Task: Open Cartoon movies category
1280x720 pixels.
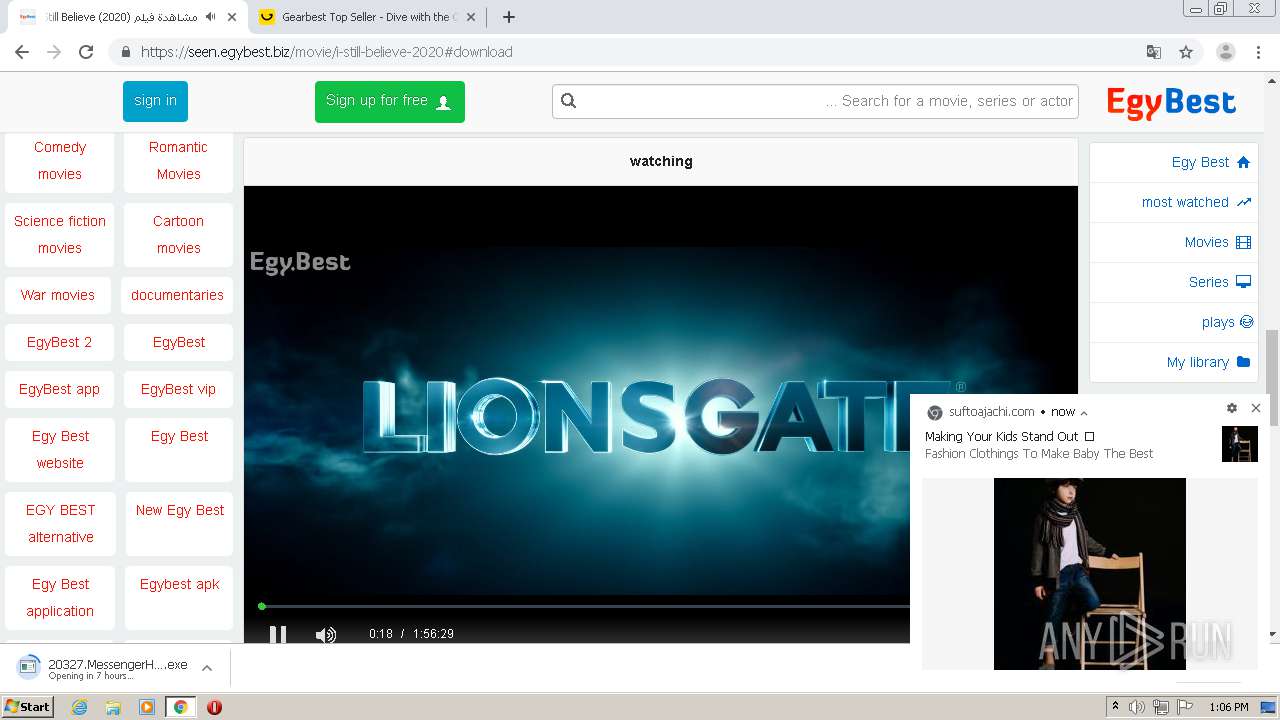Action: click(x=179, y=234)
